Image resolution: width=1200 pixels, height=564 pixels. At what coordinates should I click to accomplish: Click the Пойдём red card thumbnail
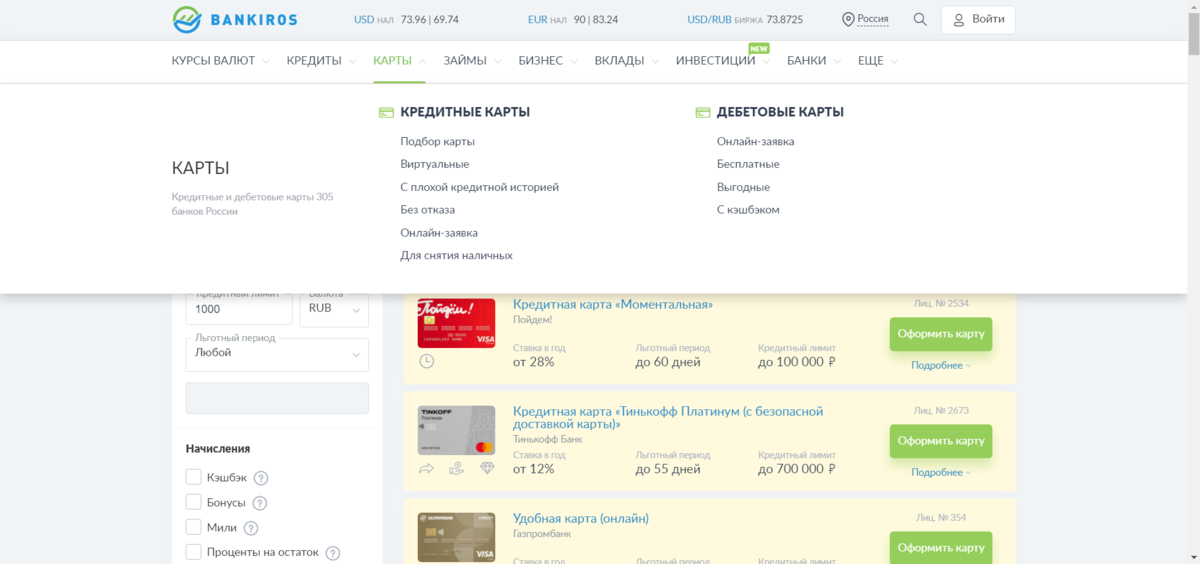click(x=456, y=323)
